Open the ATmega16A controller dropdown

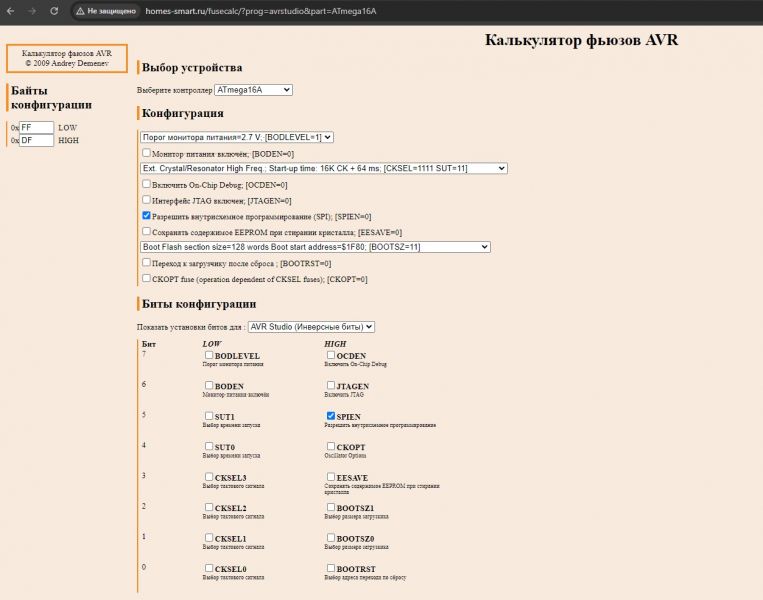click(254, 90)
